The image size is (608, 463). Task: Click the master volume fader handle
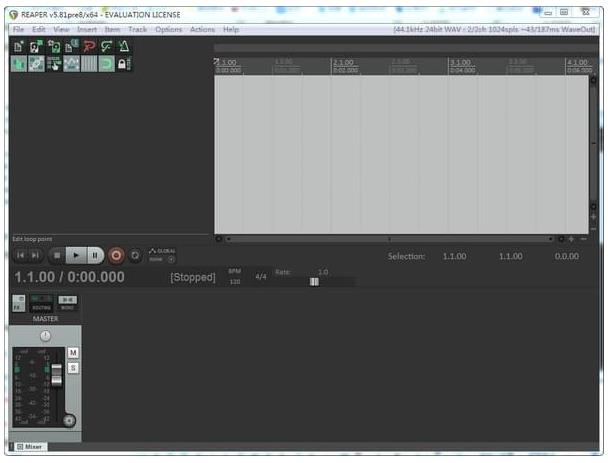click(x=57, y=375)
